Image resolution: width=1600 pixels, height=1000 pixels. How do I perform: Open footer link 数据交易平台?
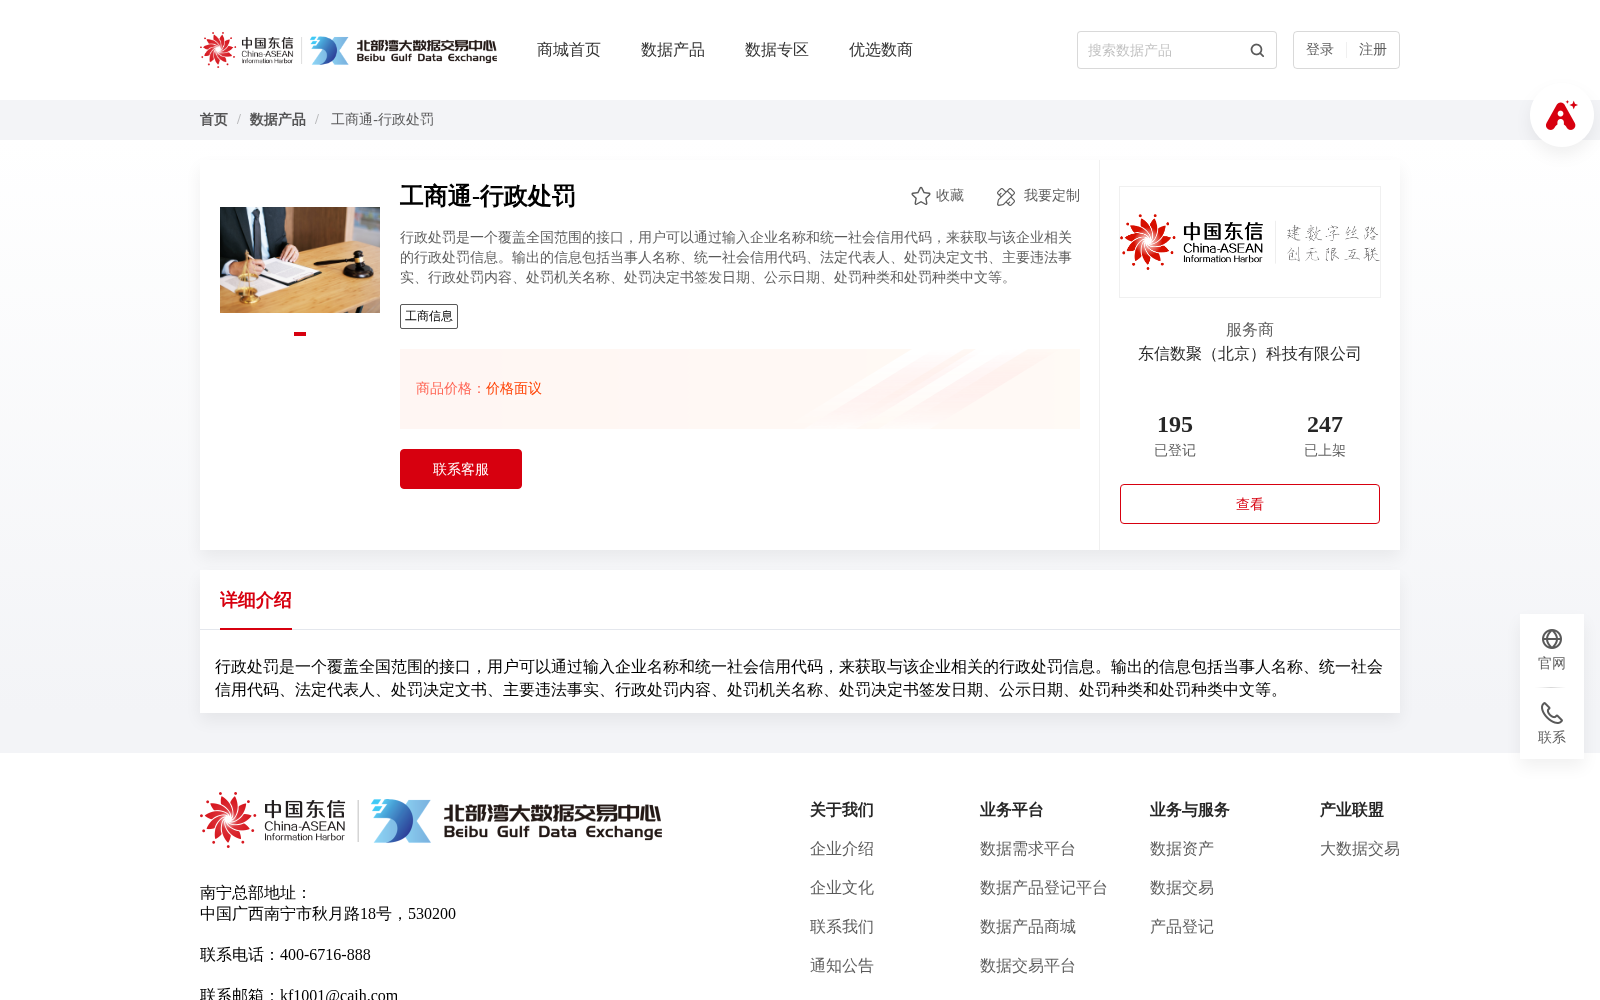point(1028,966)
